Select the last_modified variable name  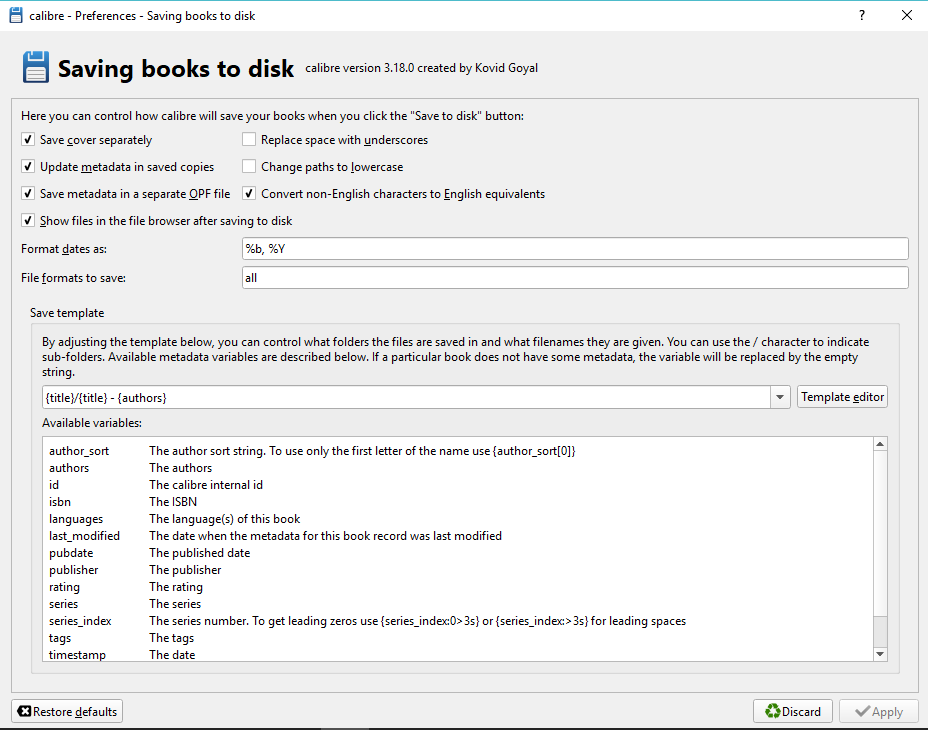(84, 536)
